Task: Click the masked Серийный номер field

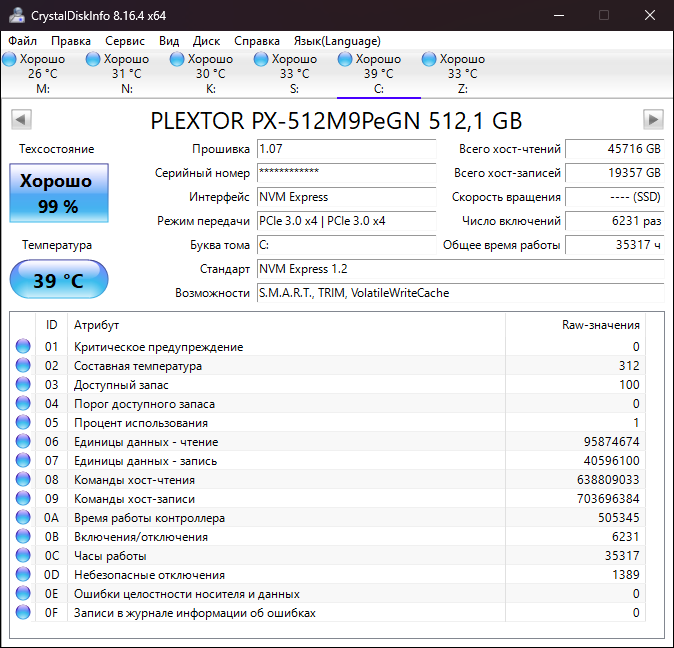Action: pyautogui.click(x=346, y=173)
